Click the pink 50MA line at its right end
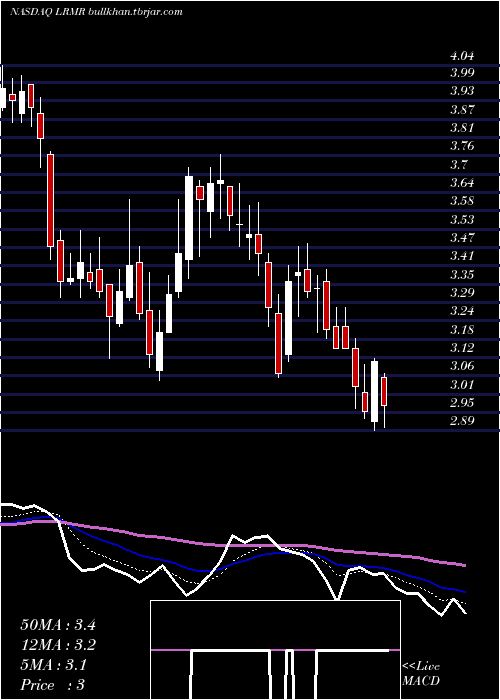The image size is (500, 700). pos(463,565)
